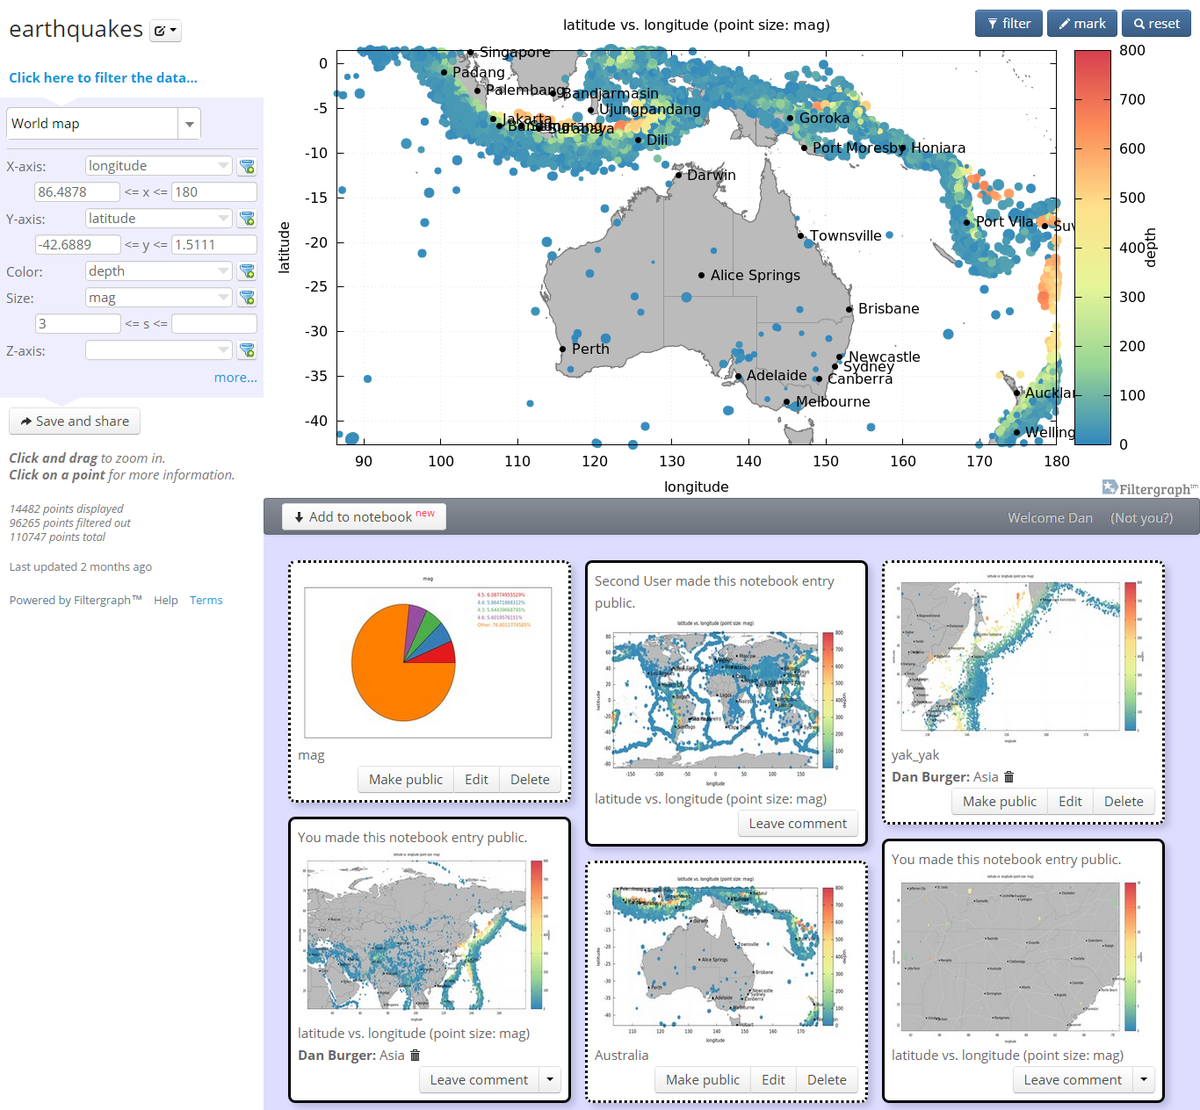The height and width of the screenshot is (1110, 1200).
Task: Click the reset button above the chart
Action: click(1156, 24)
